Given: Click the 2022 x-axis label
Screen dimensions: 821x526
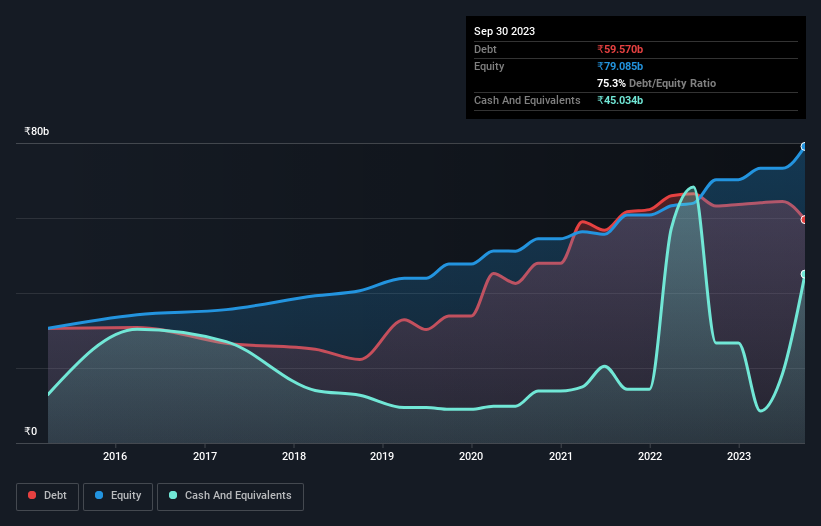Looking at the screenshot, I should coord(650,456).
